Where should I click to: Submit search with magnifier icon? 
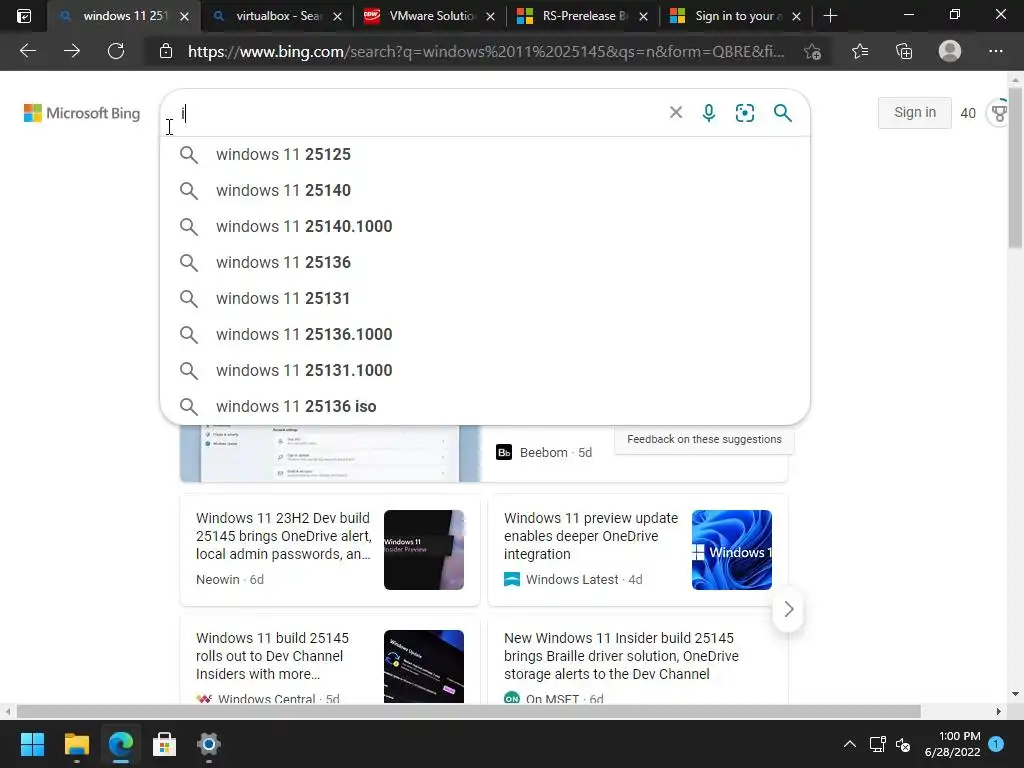(x=782, y=112)
